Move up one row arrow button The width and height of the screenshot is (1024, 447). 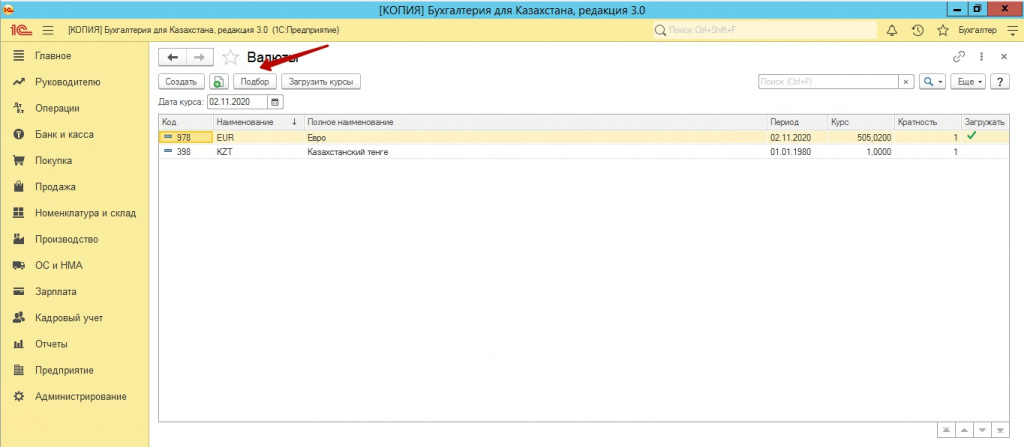tap(963, 429)
